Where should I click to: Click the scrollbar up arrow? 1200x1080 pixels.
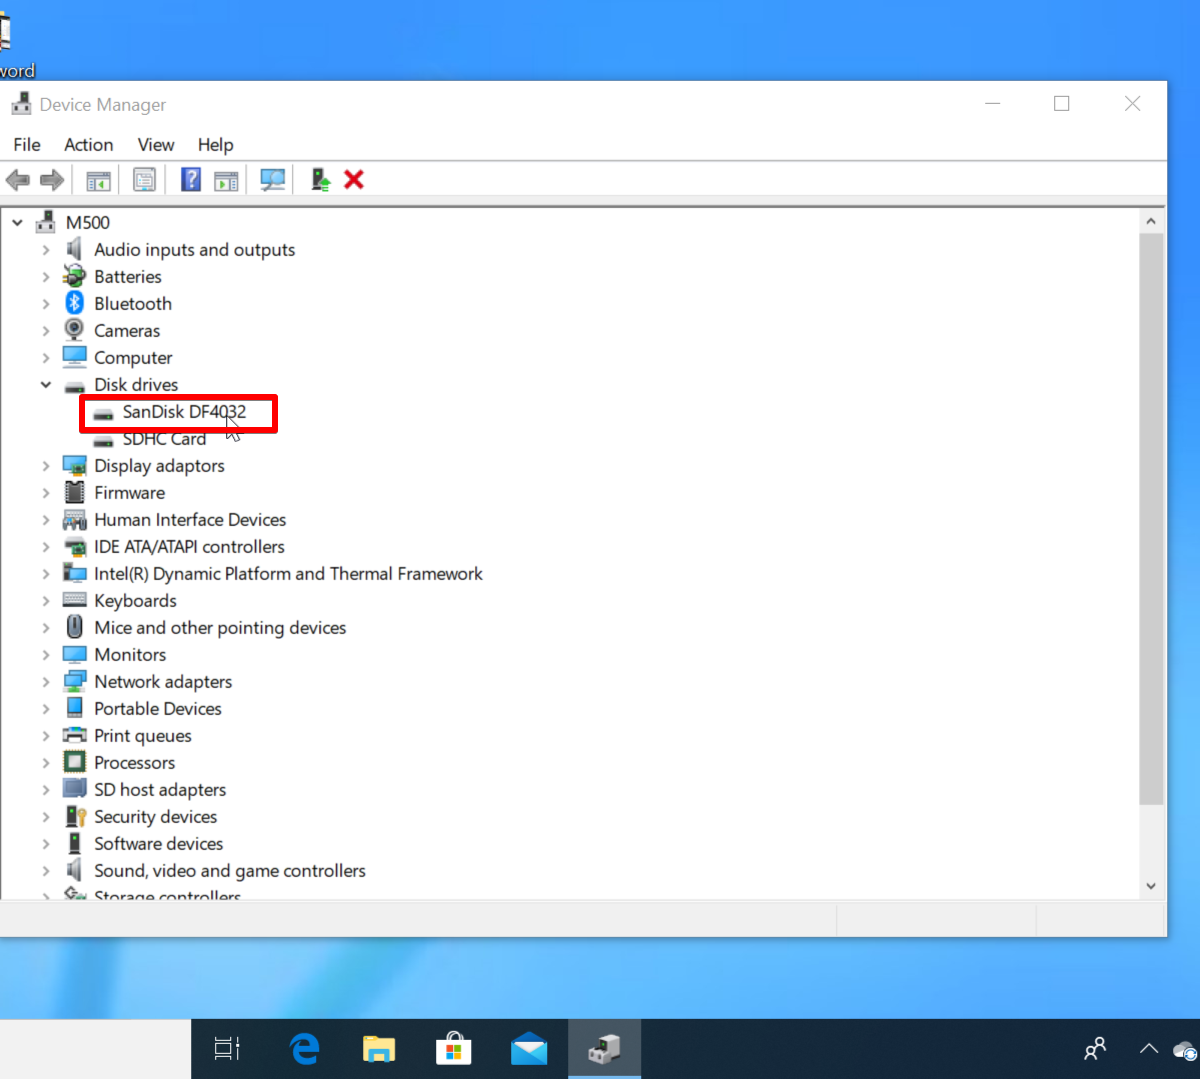point(1151,222)
